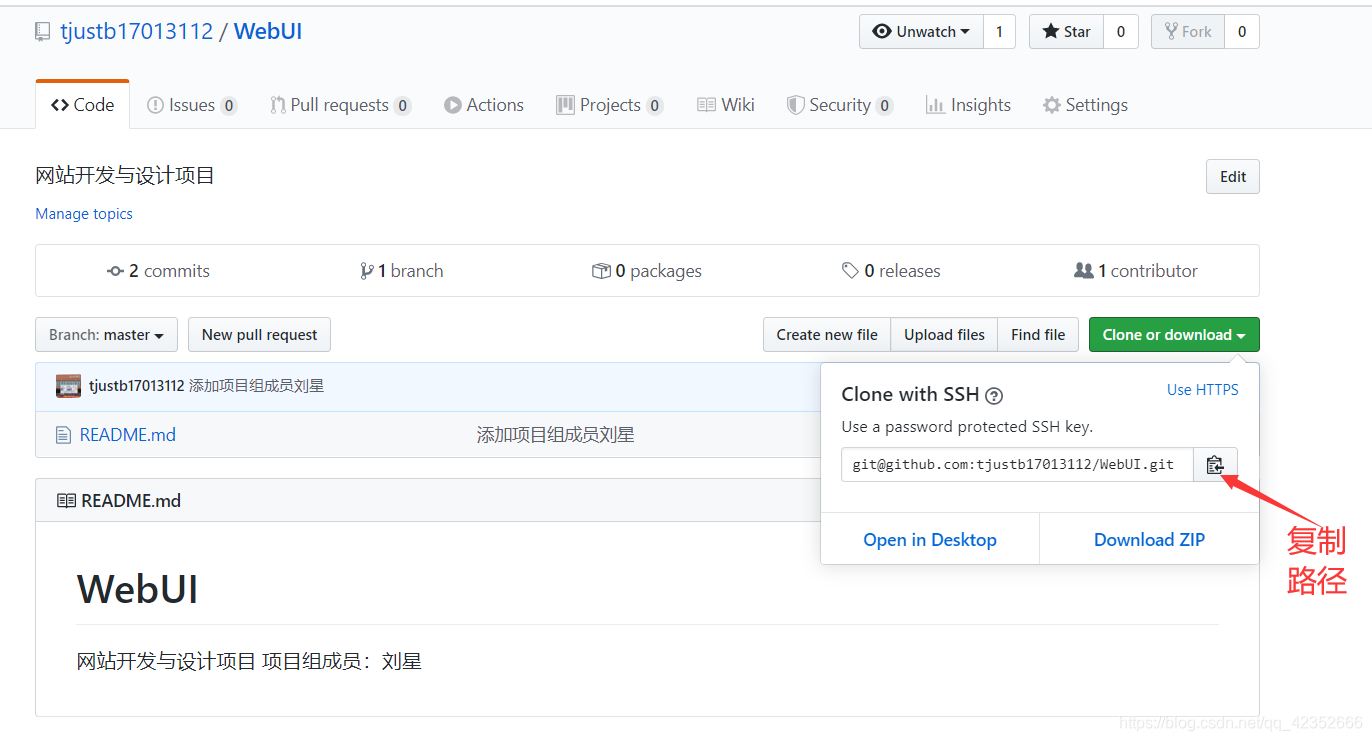
Task: Click the commits history icon
Action: 115,271
